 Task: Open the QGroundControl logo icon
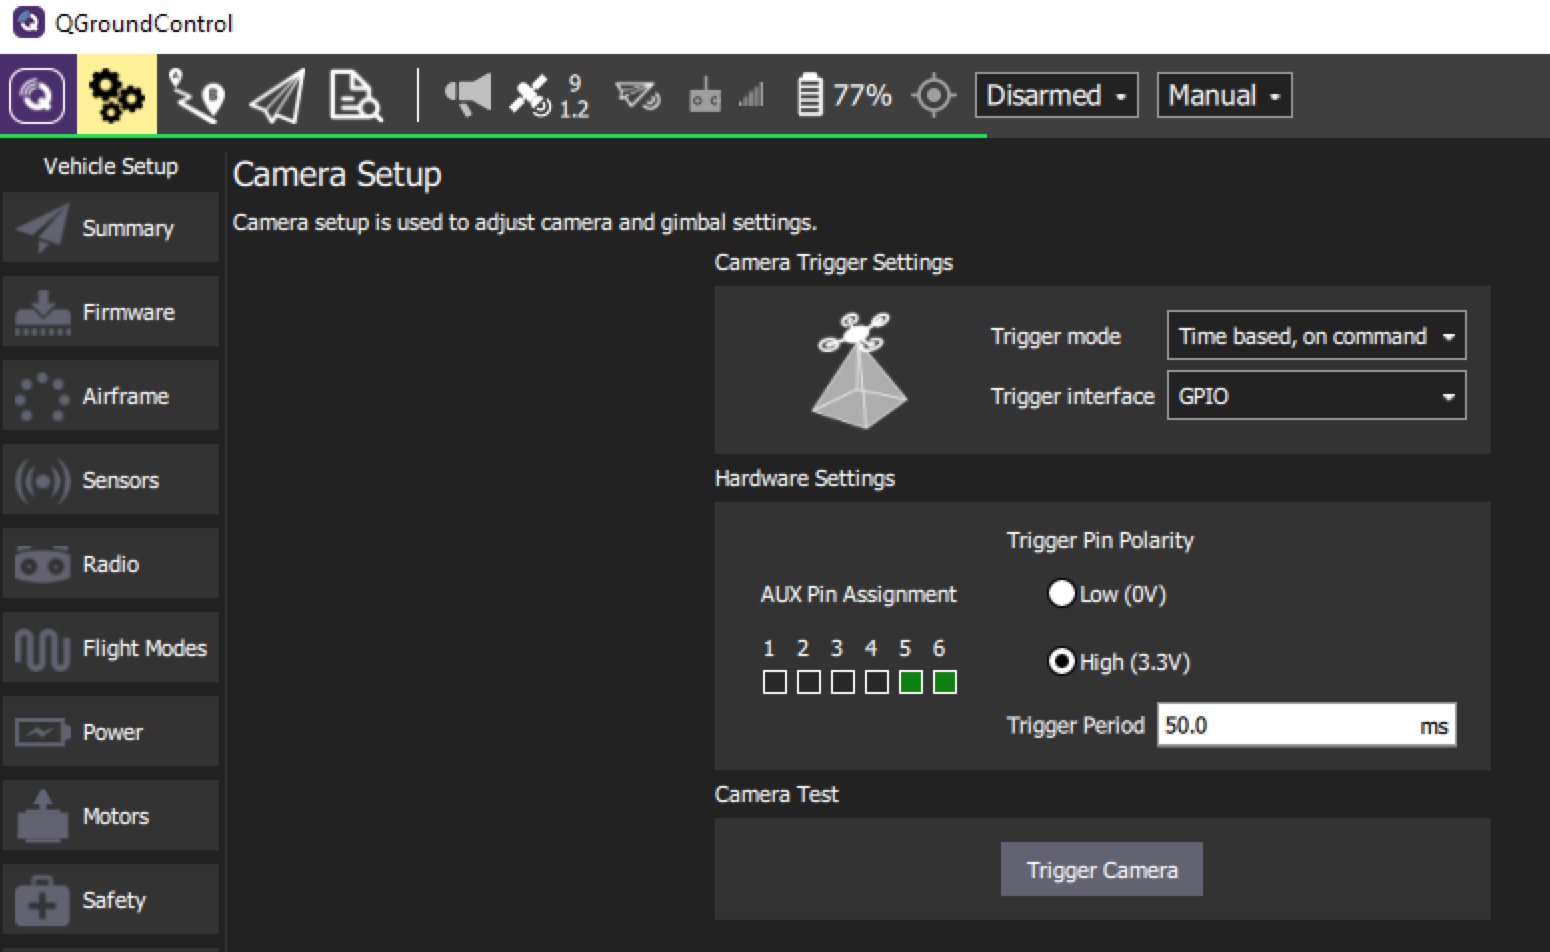(x=37, y=94)
